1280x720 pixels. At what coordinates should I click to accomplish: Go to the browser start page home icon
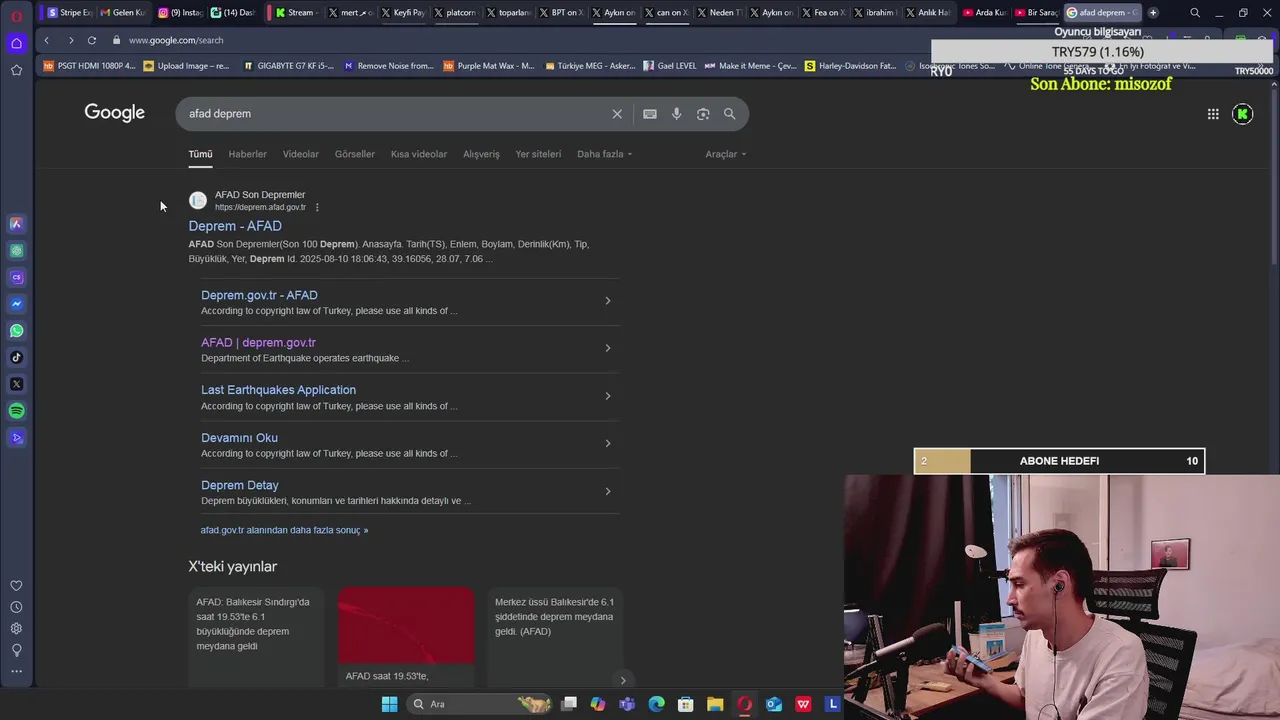[16, 43]
